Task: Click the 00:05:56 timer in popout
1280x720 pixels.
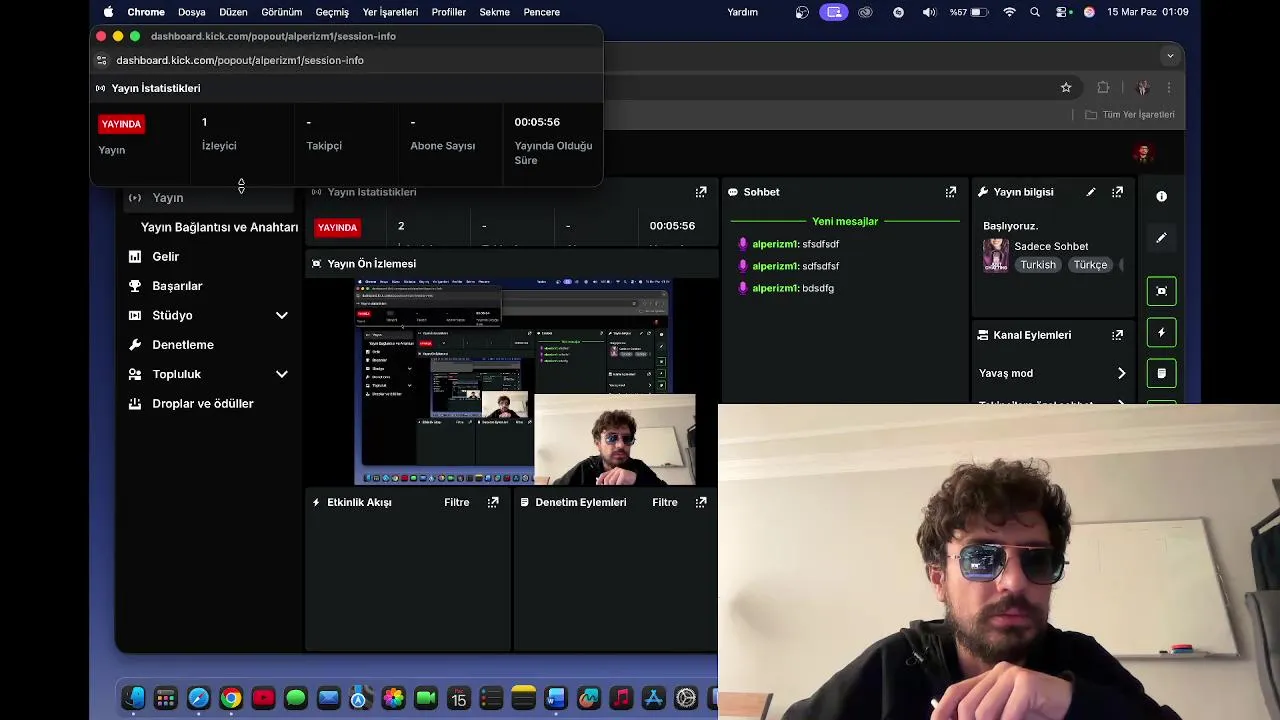Action: (537, 122)
